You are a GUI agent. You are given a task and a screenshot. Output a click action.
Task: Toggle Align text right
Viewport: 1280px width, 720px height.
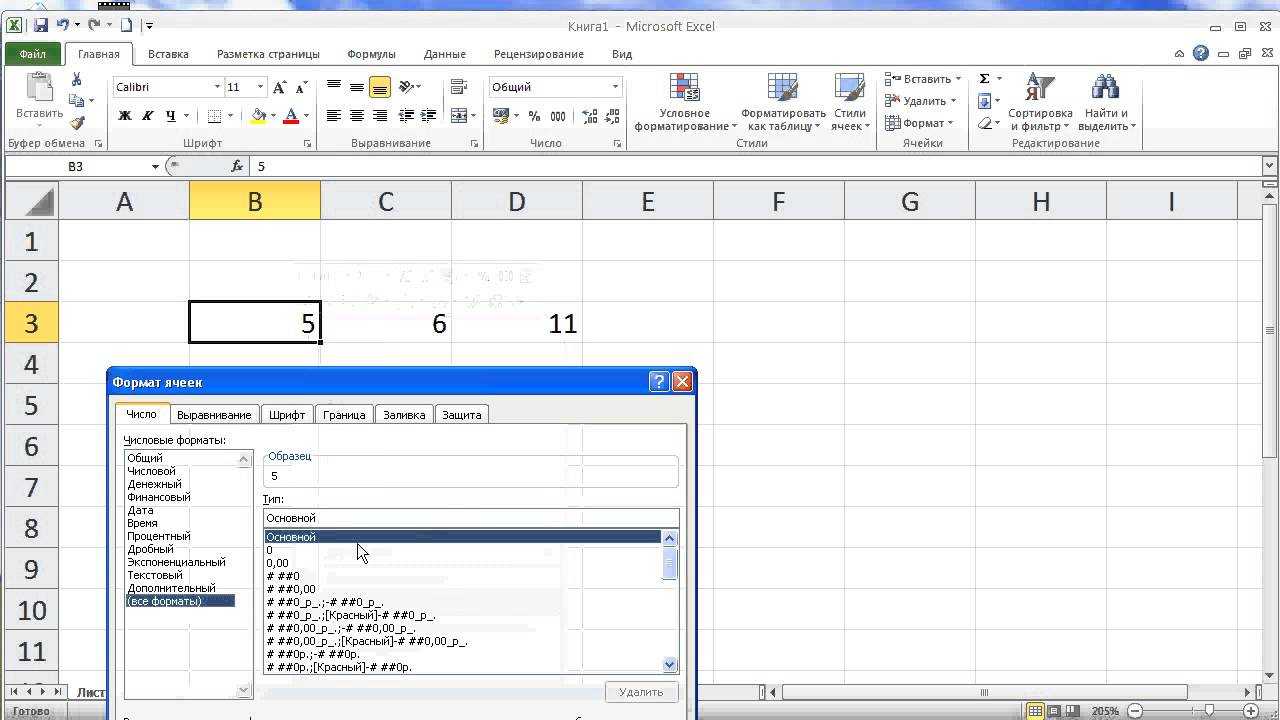[380, 116]
